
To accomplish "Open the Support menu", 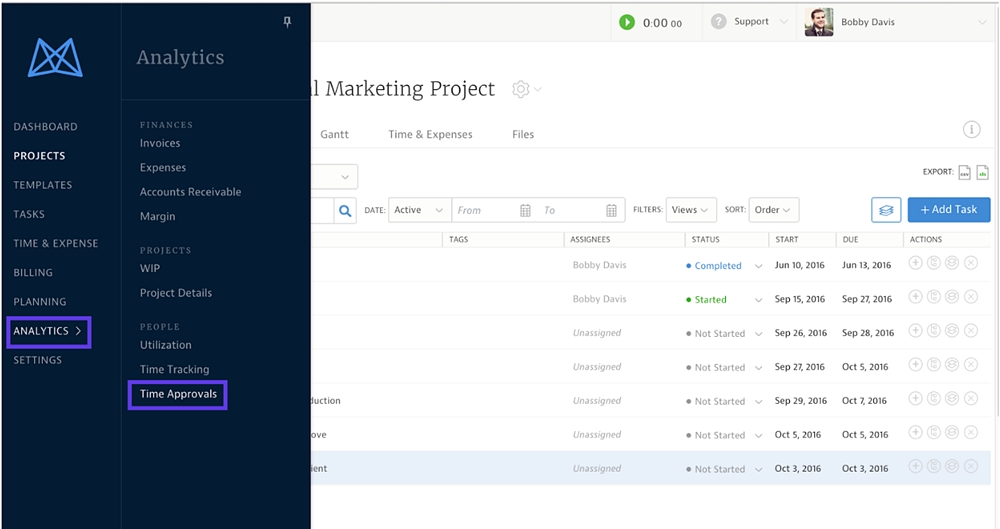I will tap(751, 22).
